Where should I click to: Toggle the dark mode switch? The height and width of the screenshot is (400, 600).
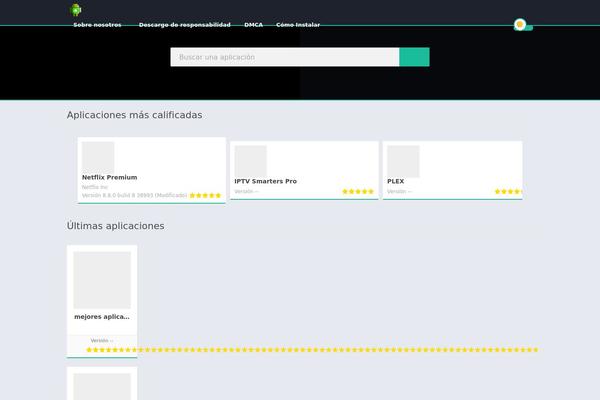523,25
